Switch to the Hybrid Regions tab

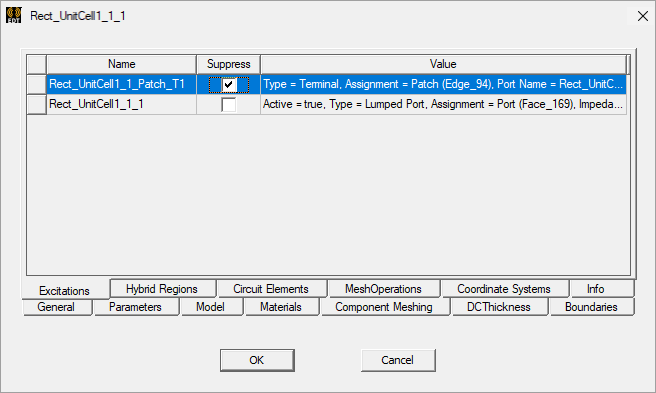[x=162, y=289]
